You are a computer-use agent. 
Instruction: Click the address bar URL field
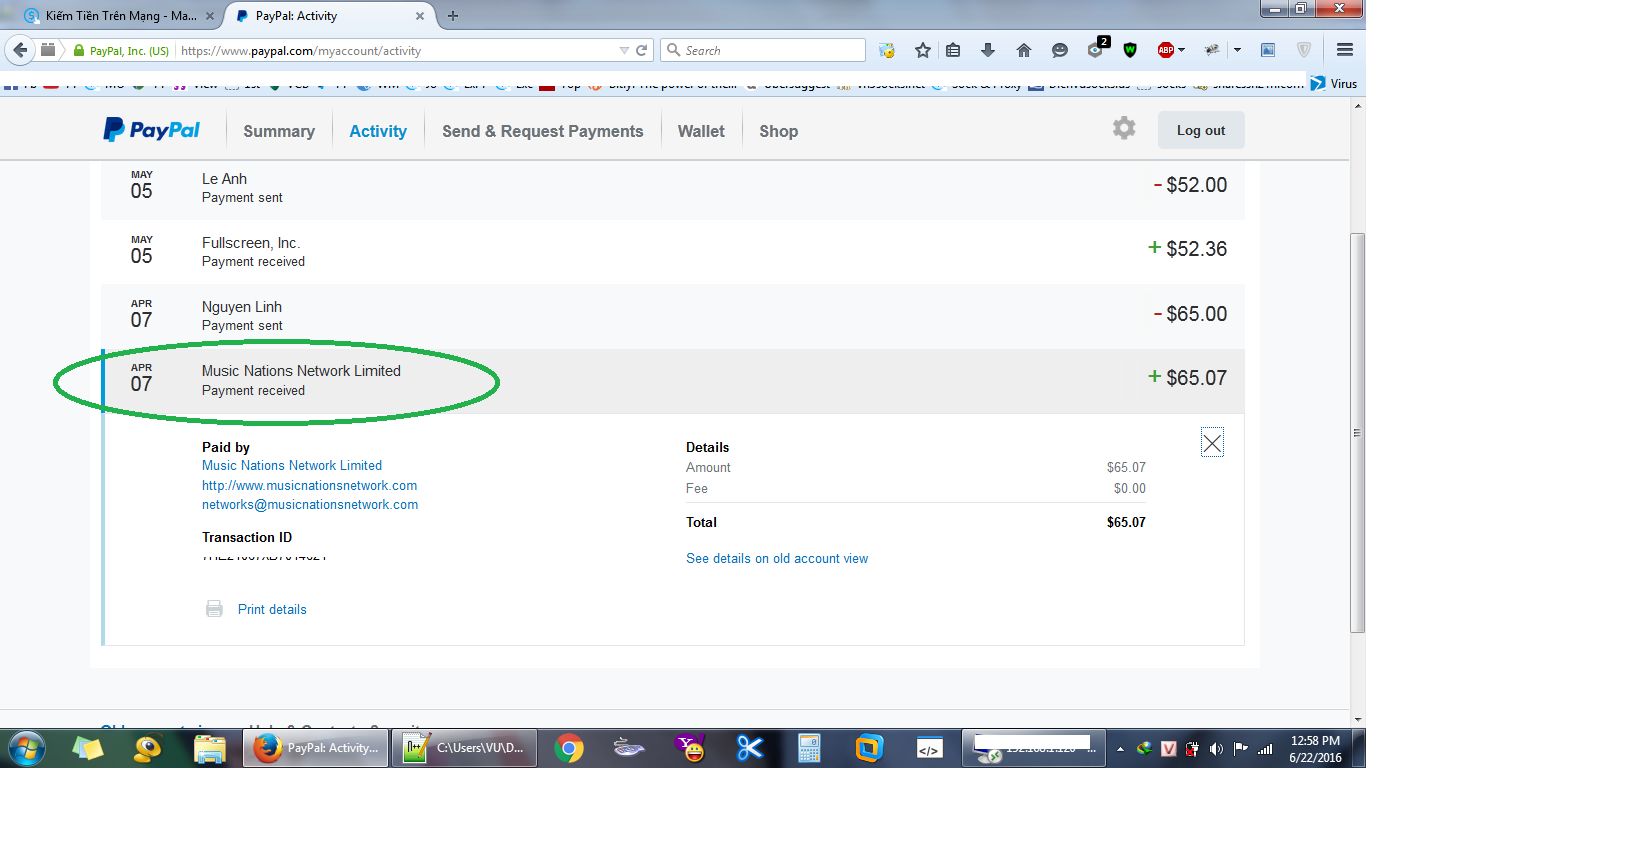[x=397, y=51]
